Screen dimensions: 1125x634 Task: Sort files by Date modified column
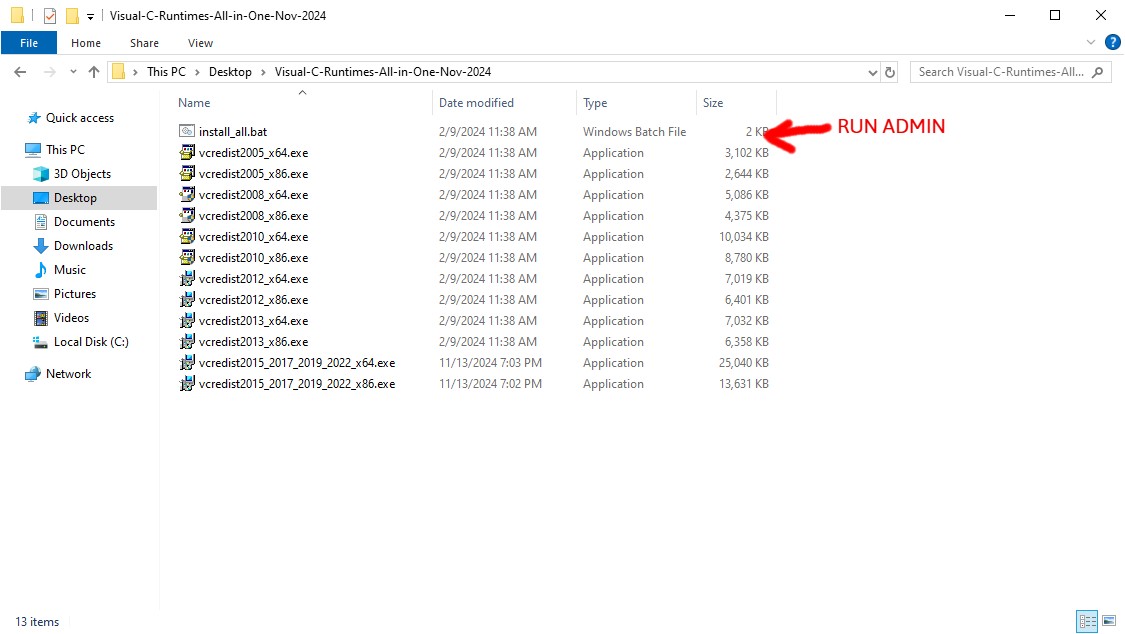click(x=476, y=103)
